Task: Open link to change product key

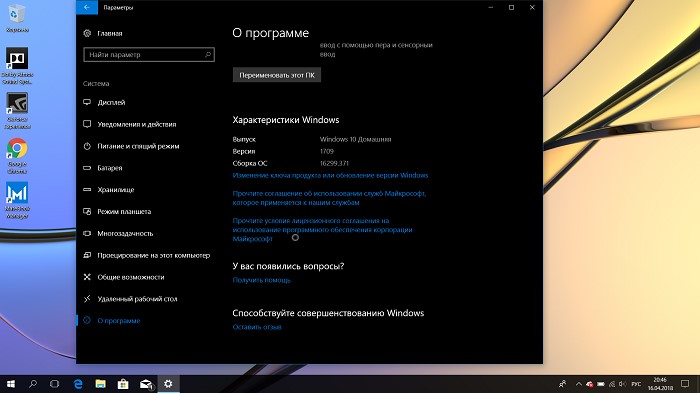Action: tap(330, 176)
